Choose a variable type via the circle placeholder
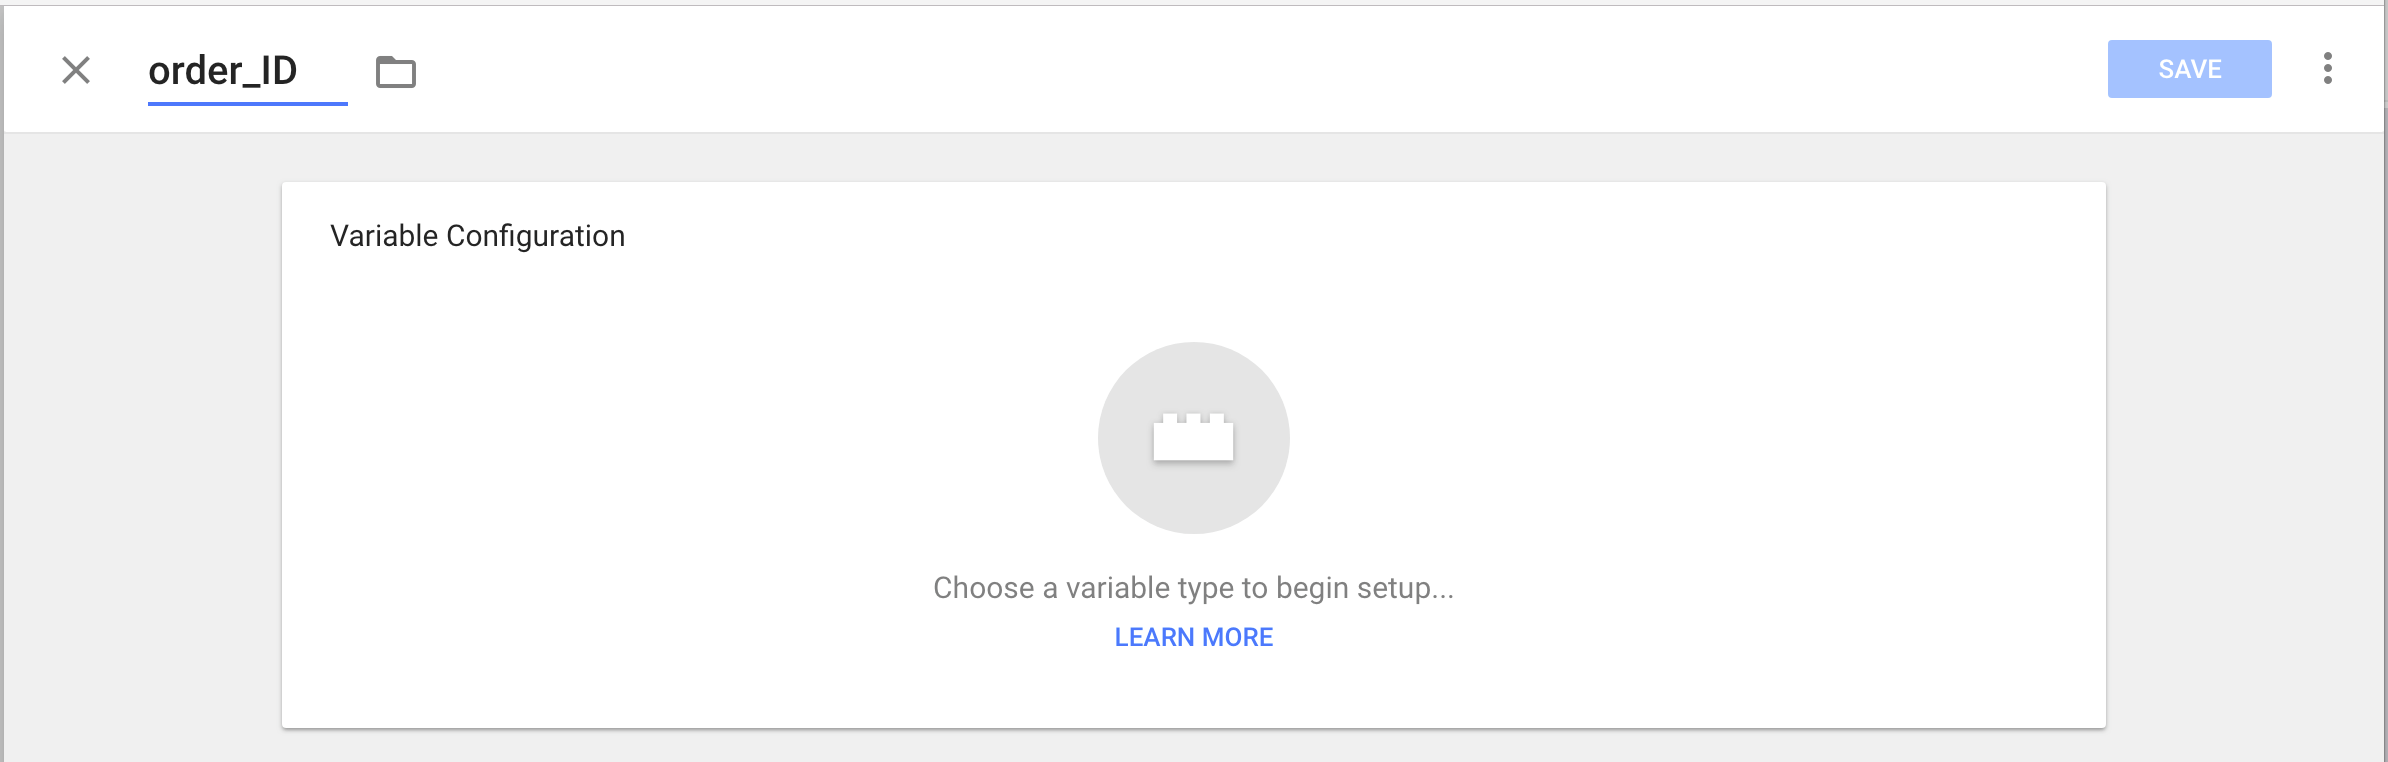Screen dimensions: 2388x762 pos(1193,438)
